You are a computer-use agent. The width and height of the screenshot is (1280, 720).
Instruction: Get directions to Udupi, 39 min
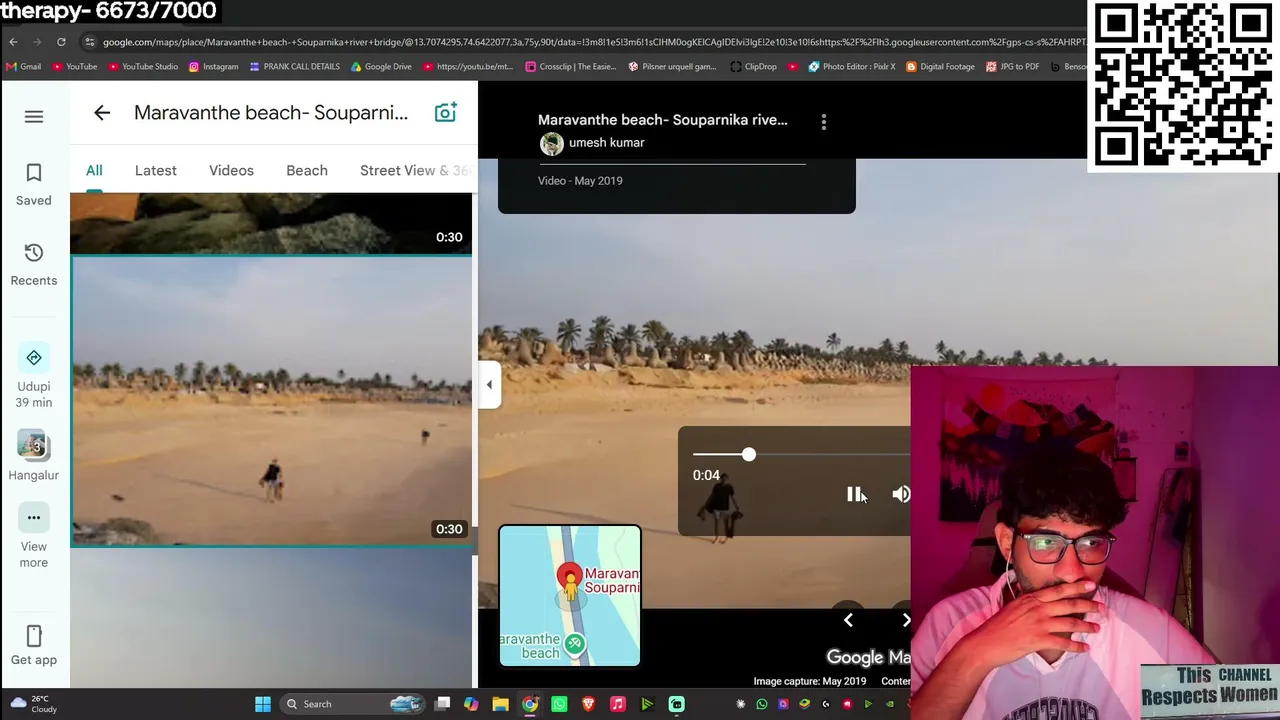pyautogui.click(x=34, y=378)
